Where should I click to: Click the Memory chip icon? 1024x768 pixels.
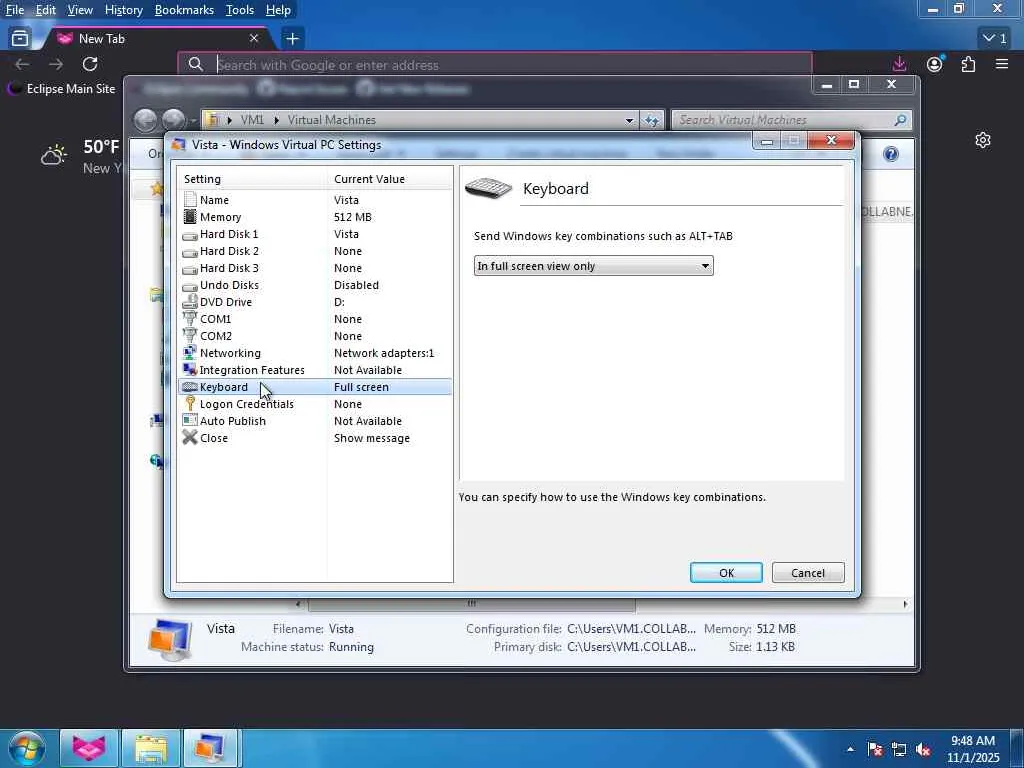coord(190,217)
